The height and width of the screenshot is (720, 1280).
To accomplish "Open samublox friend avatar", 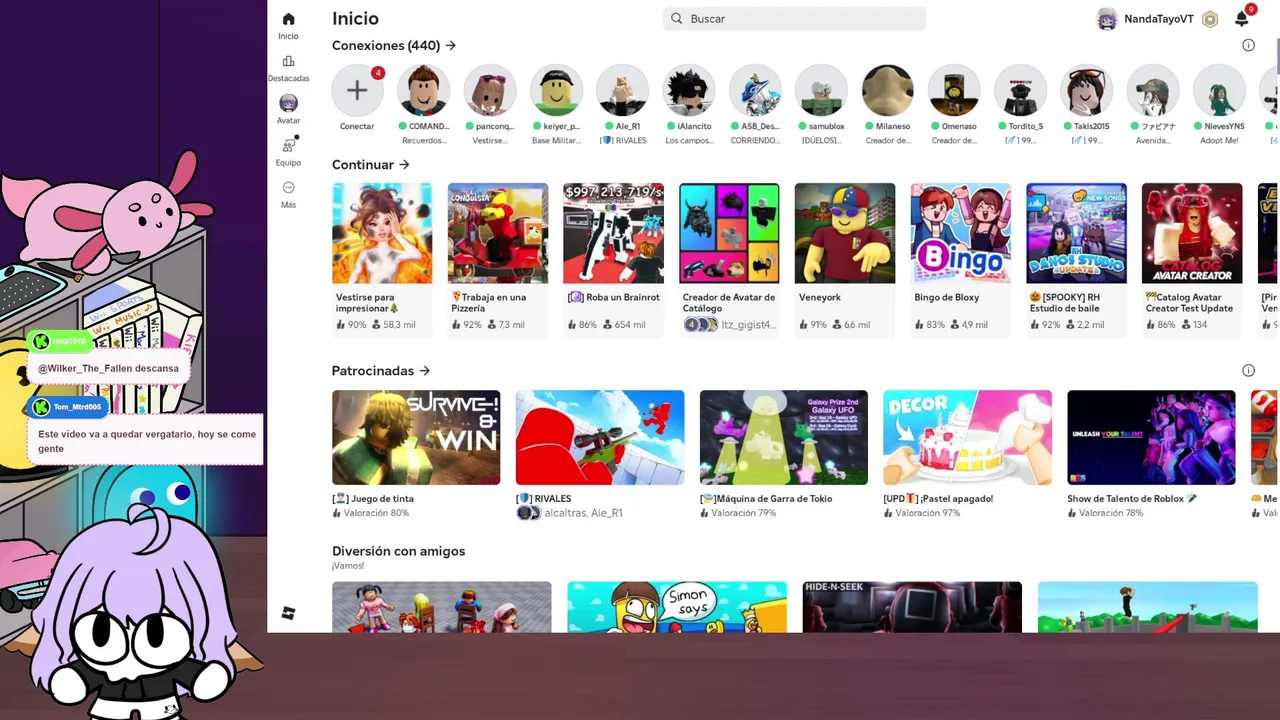I will pyautogui.click(x=821, y=91).
